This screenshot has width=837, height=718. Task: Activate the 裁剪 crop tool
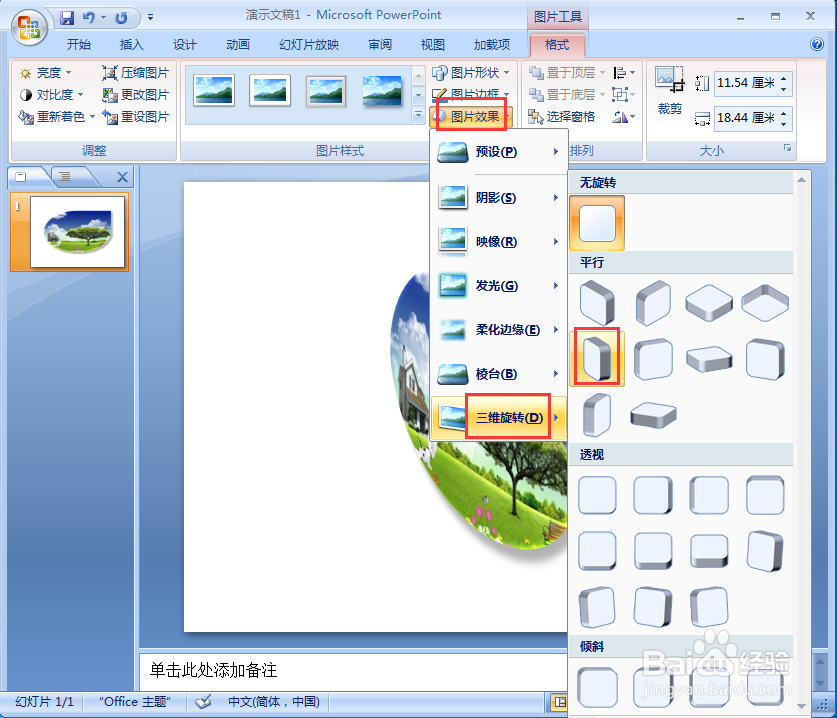(670, 91)
